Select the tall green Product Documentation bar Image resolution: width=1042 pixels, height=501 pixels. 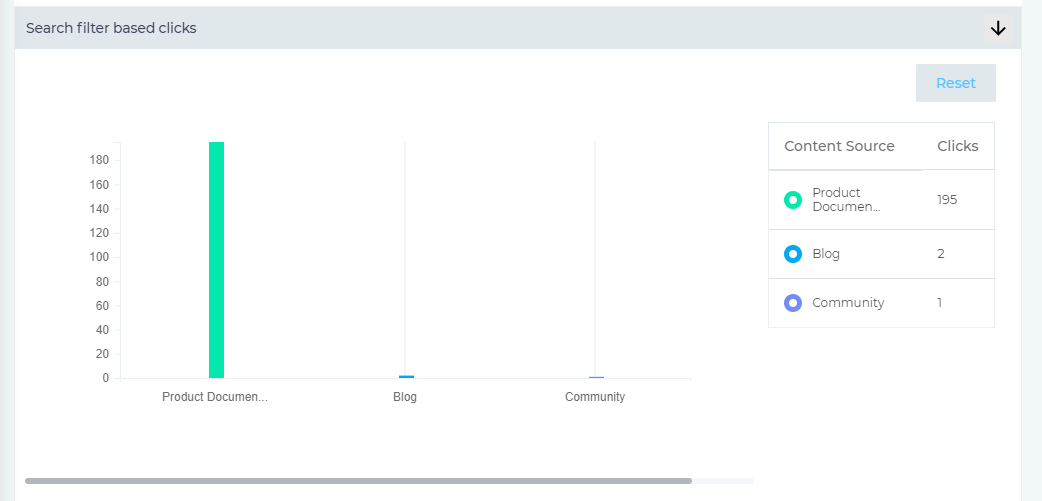216,260
